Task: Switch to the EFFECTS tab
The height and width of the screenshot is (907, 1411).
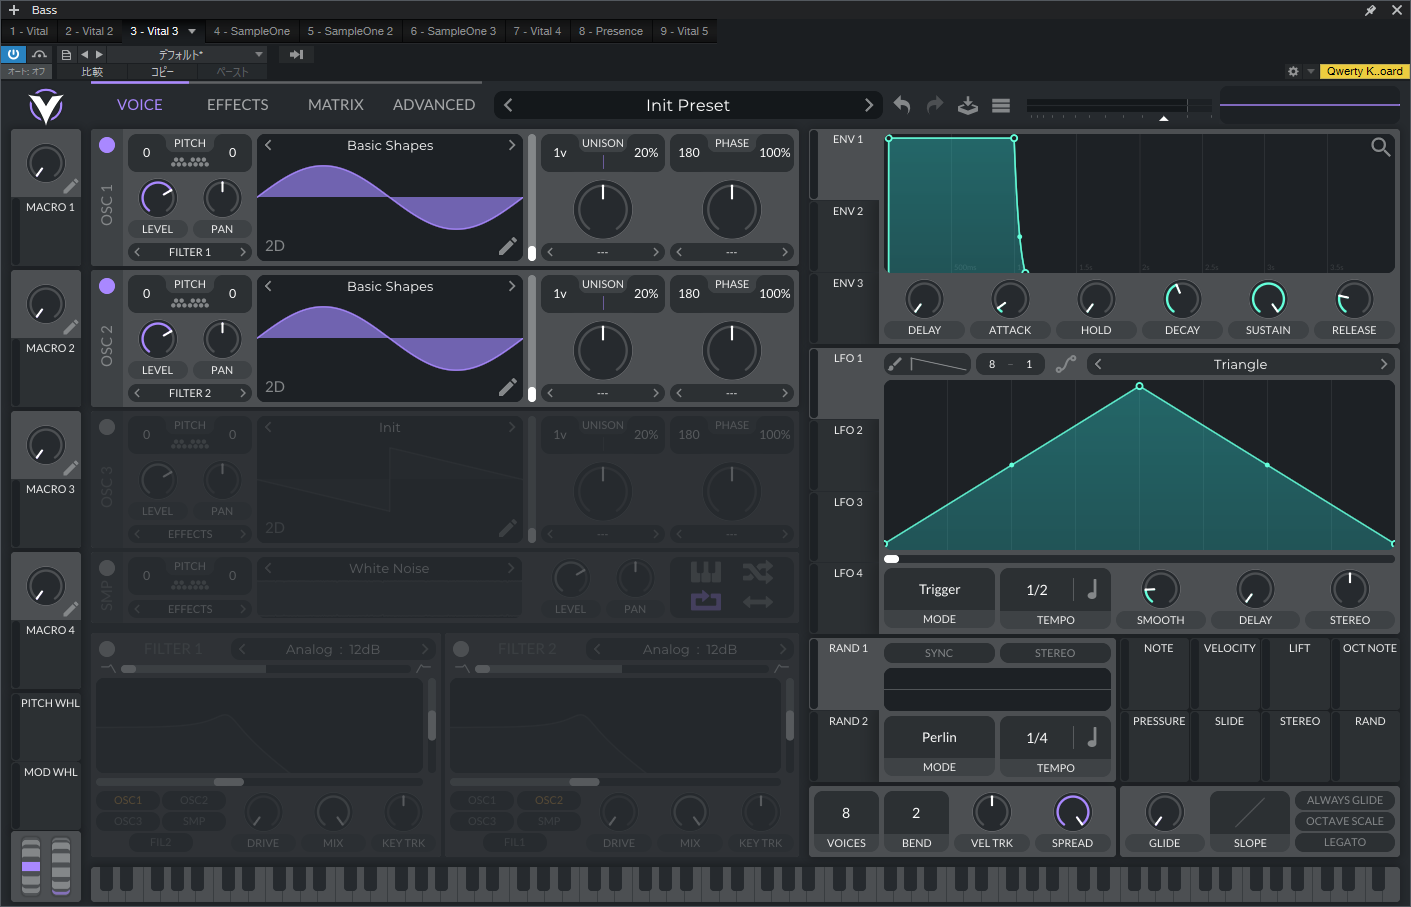Action: point(238,105)
